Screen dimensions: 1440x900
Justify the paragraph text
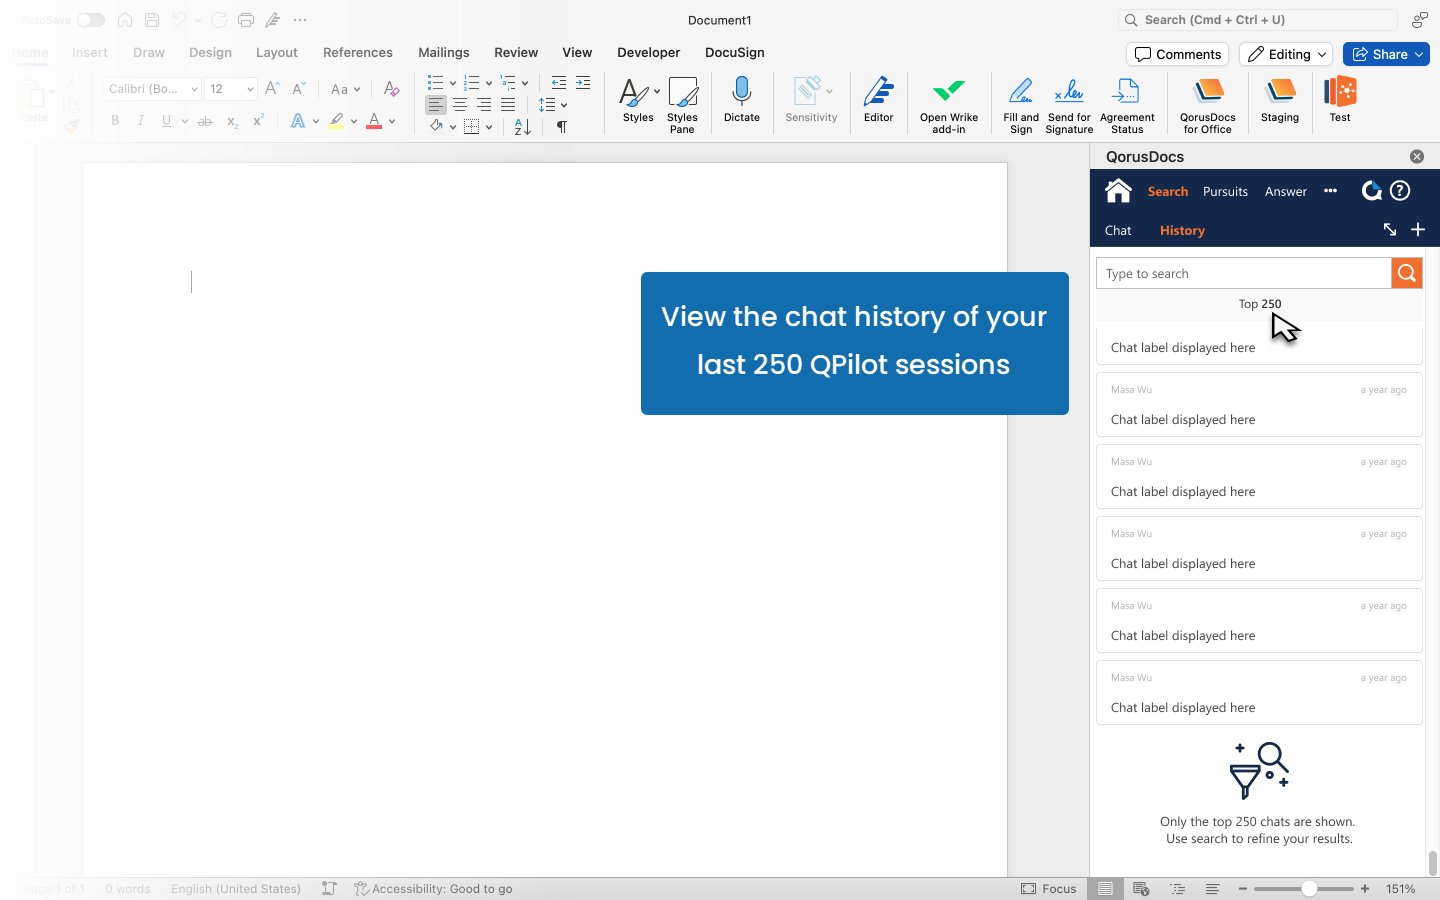coord(508,105)
